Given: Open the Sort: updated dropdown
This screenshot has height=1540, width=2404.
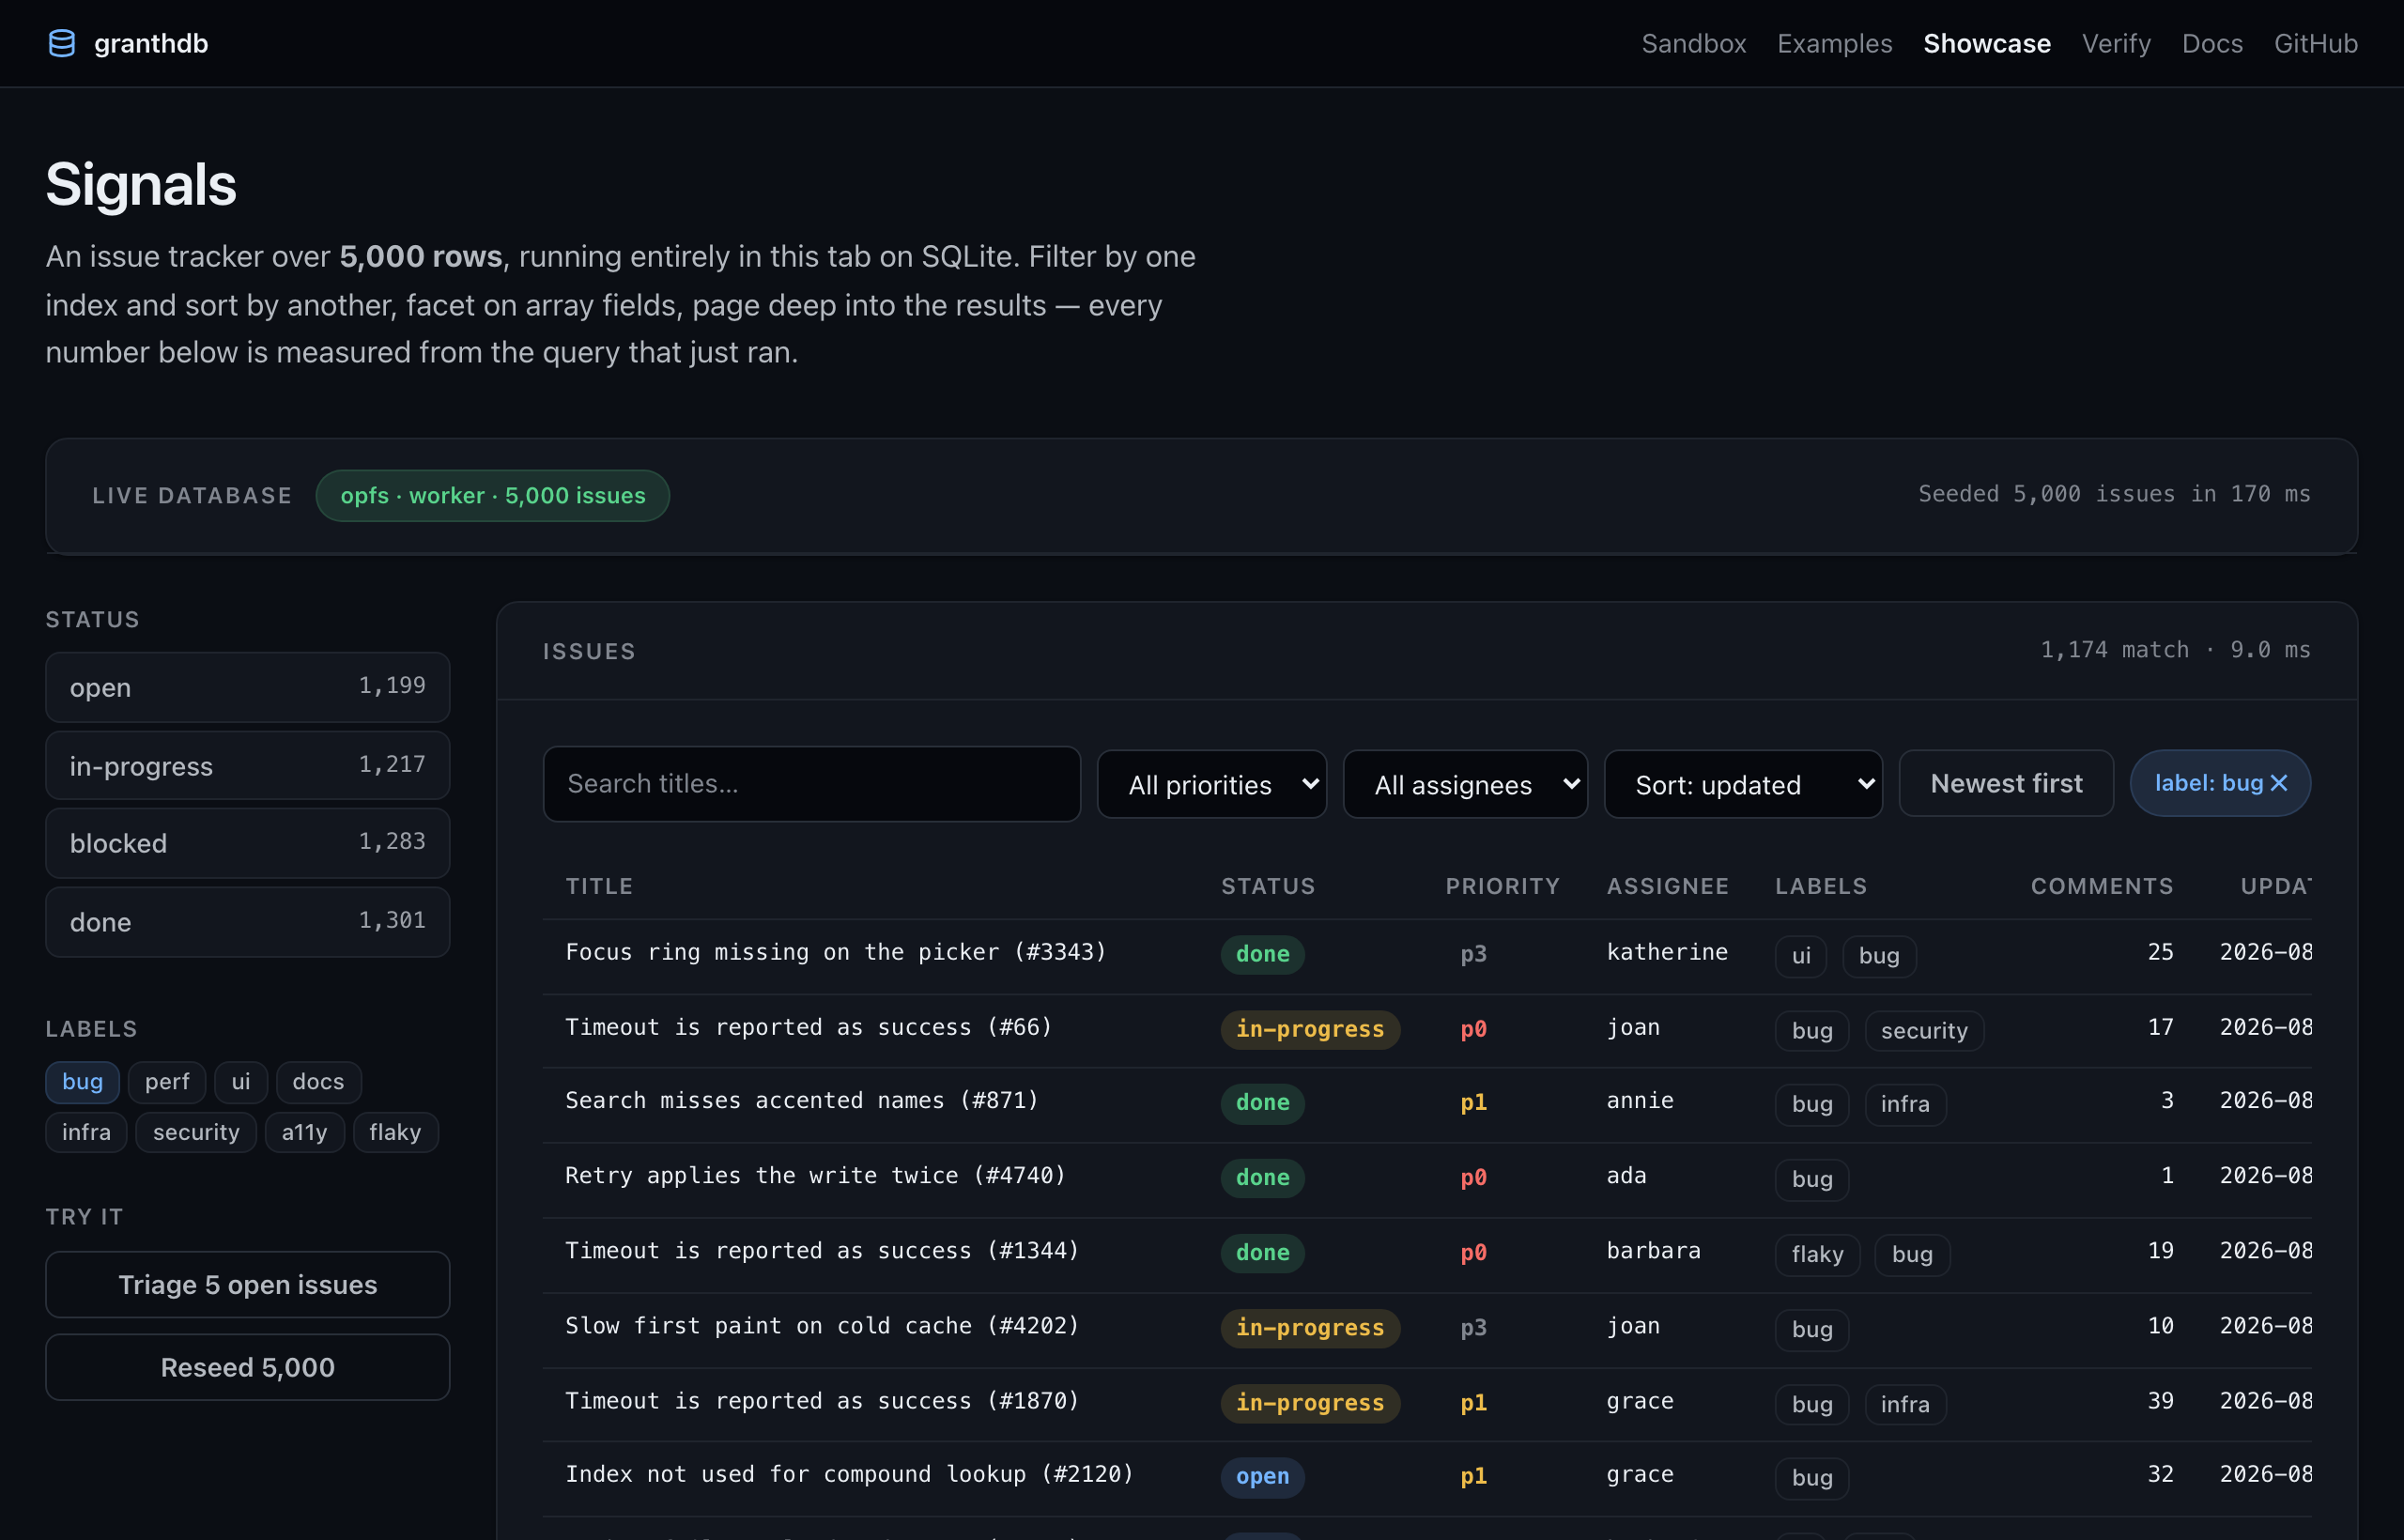Looking at the screenshot, I should click(x=1742, y=784).
